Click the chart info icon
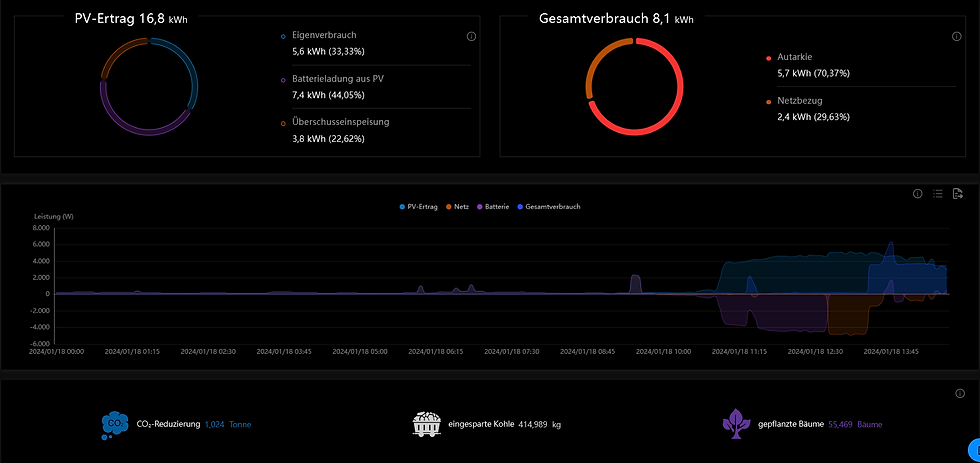980x463 pixels. tap(918, 194)
